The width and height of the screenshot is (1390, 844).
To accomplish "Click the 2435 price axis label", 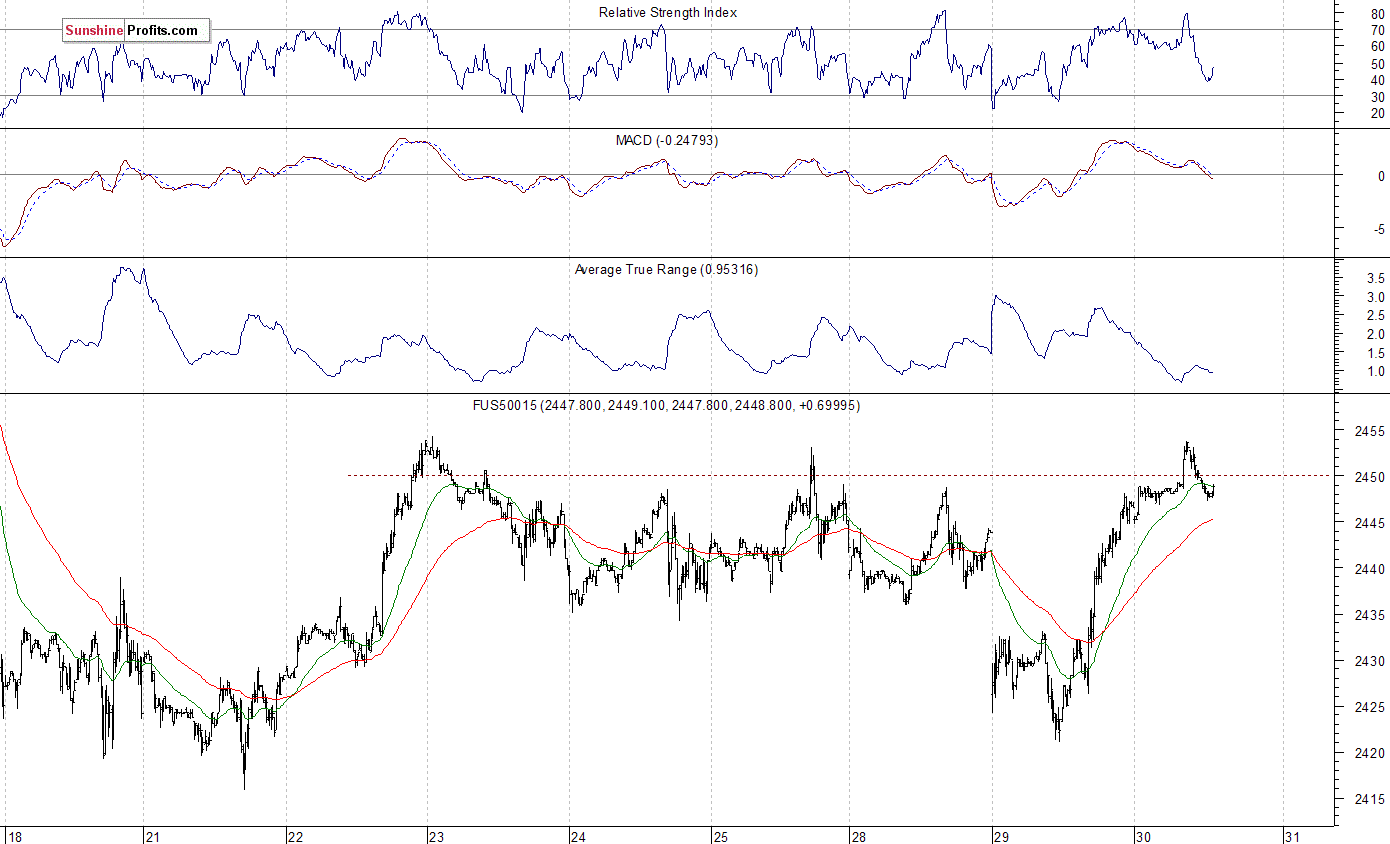I will [1370, 616].
